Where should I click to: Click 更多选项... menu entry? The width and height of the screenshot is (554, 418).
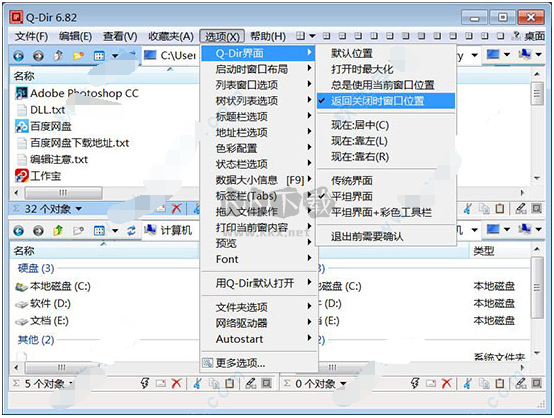pyautogui.click(x=259, y=363)
